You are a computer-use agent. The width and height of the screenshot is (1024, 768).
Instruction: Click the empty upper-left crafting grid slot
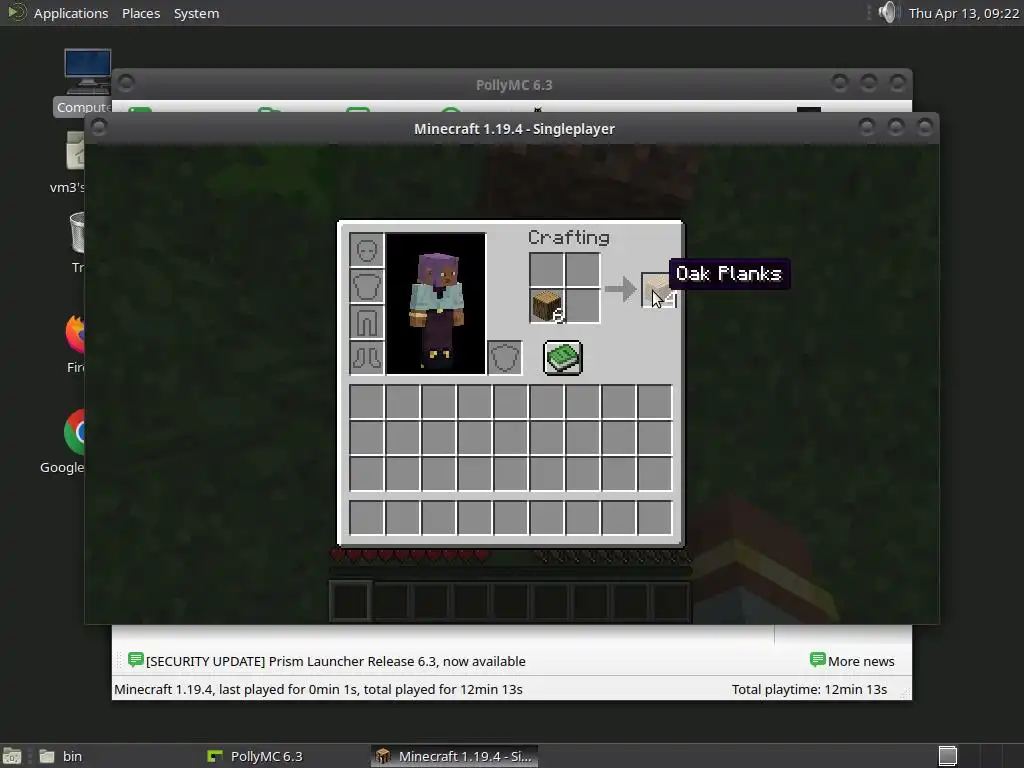[547, 270]
